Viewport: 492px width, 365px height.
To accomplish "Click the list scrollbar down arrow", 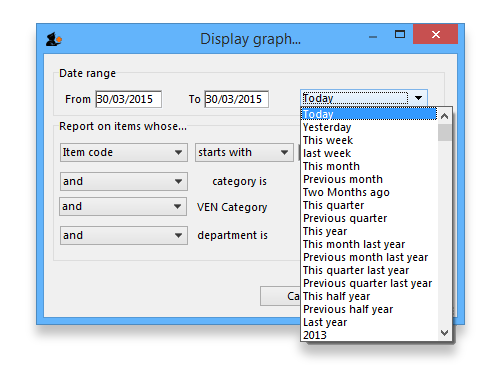I will pos(444,333).
